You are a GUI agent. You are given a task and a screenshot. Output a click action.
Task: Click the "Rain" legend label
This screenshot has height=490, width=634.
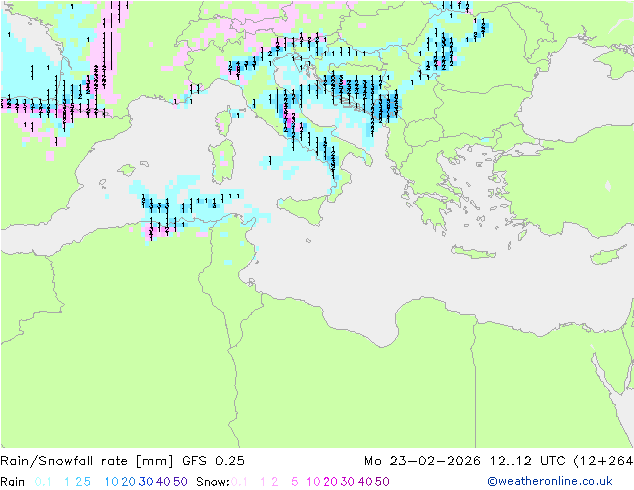point(13,482)
